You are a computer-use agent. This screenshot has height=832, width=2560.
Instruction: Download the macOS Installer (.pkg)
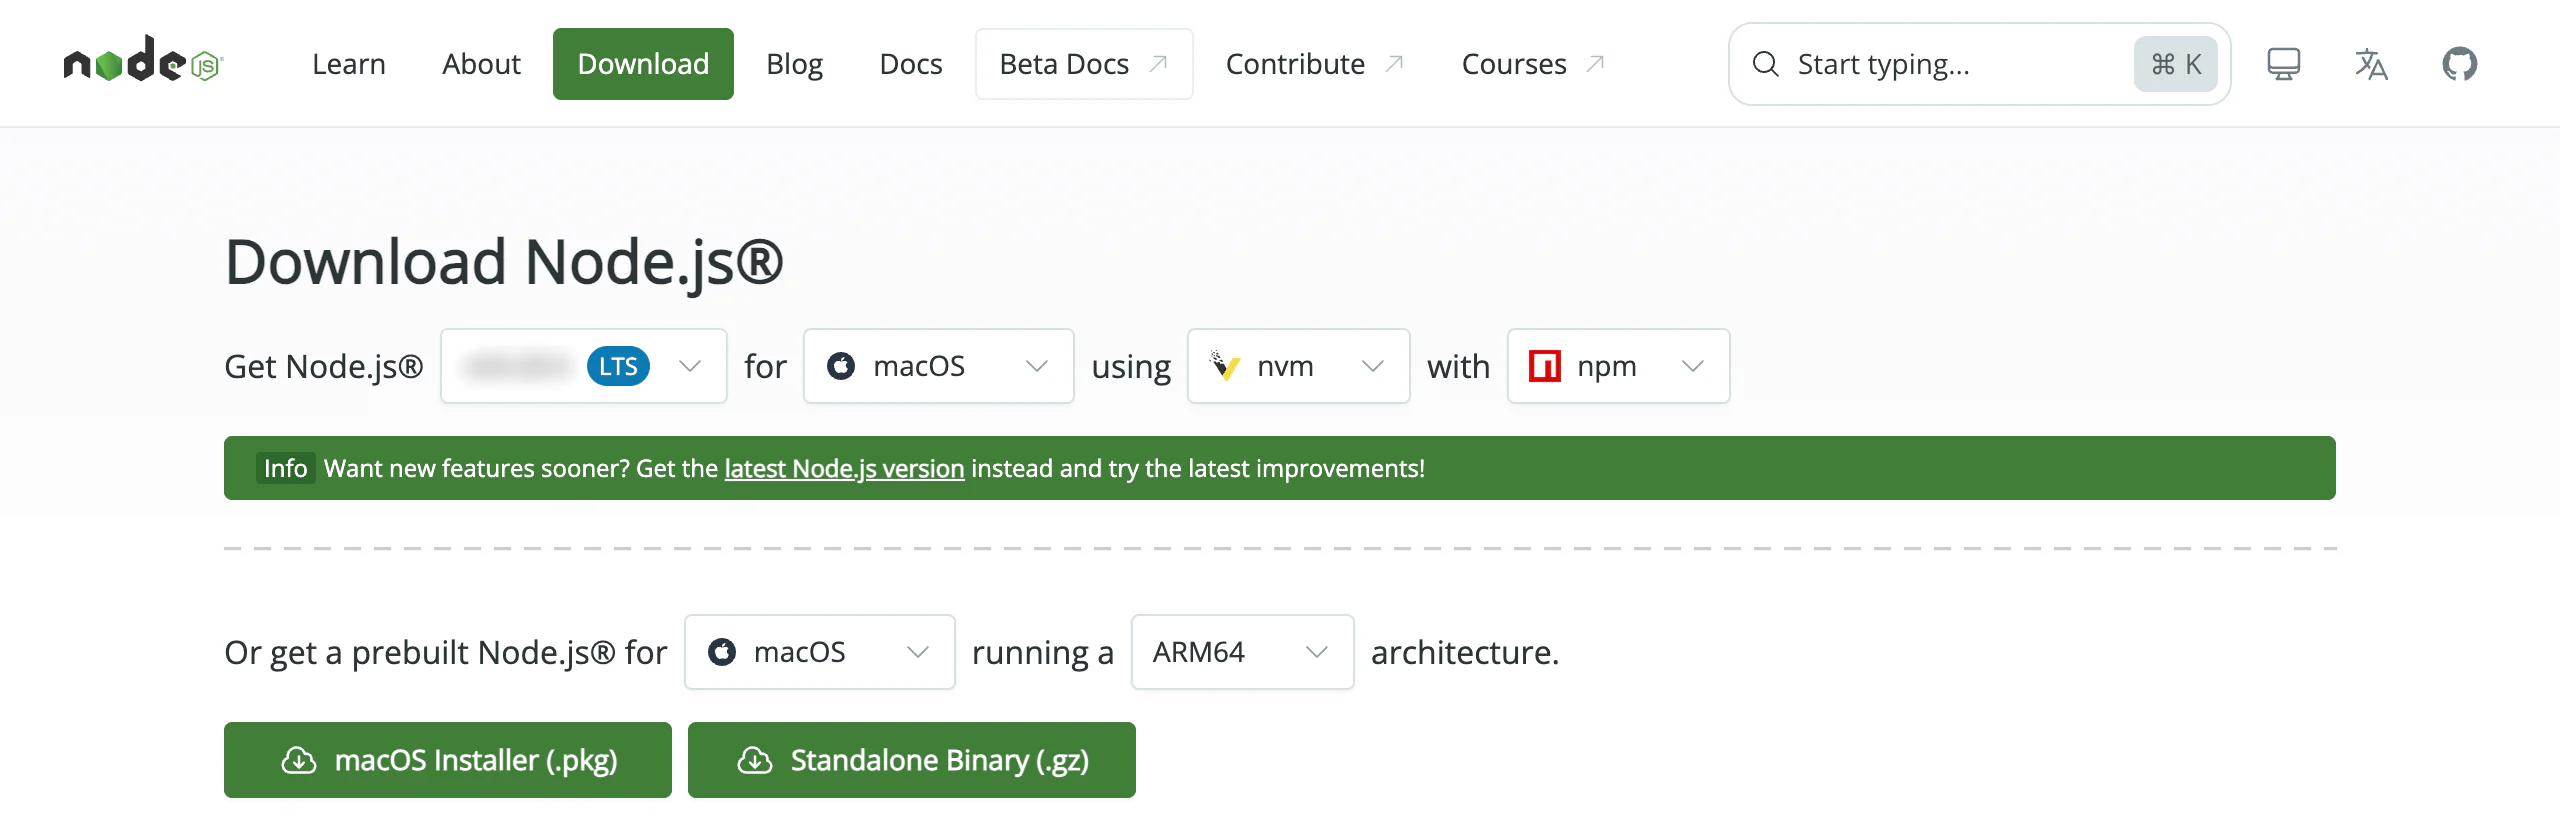[448, 760]
